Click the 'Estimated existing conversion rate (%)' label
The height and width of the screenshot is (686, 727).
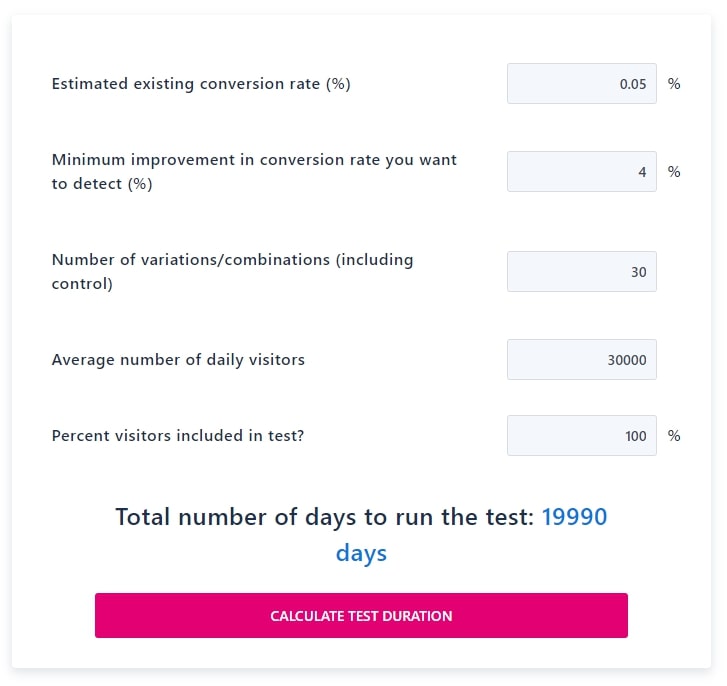(x=201, y=84)
